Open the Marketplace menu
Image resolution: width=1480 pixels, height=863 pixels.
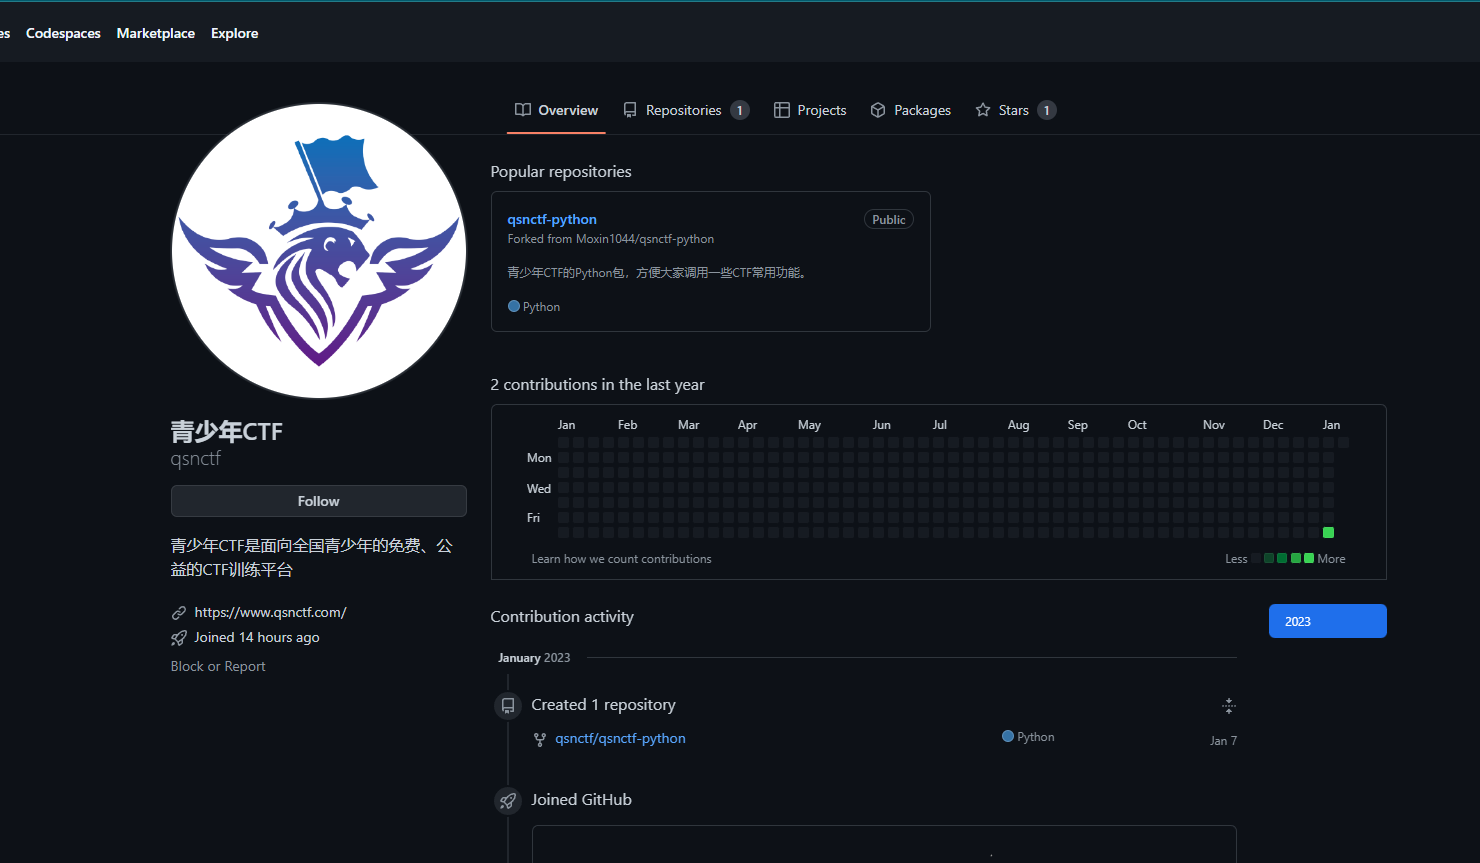pos(155,33)
